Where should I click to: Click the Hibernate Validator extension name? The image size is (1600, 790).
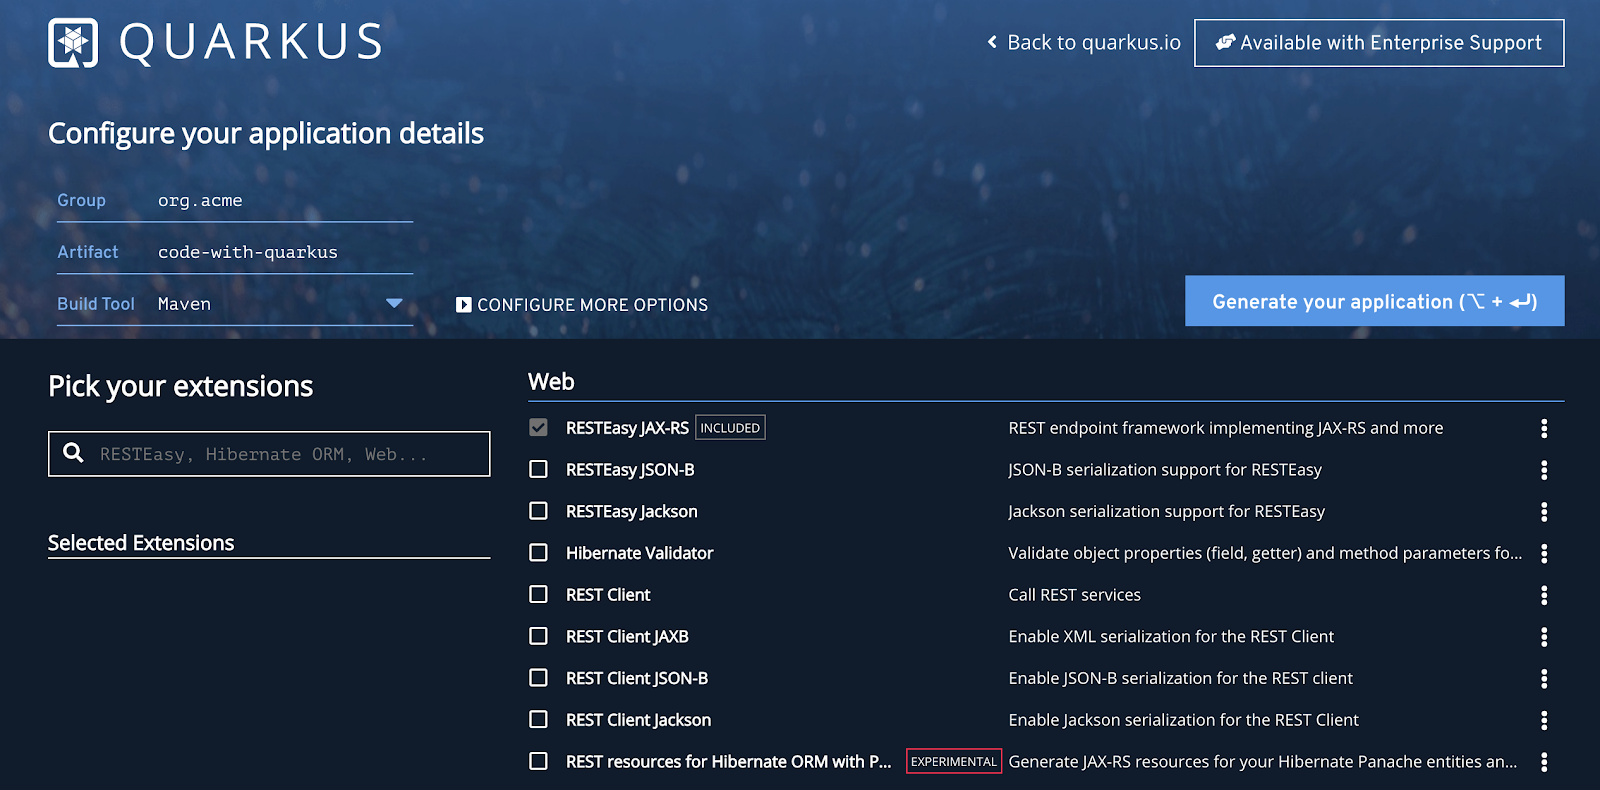(639, 553)
